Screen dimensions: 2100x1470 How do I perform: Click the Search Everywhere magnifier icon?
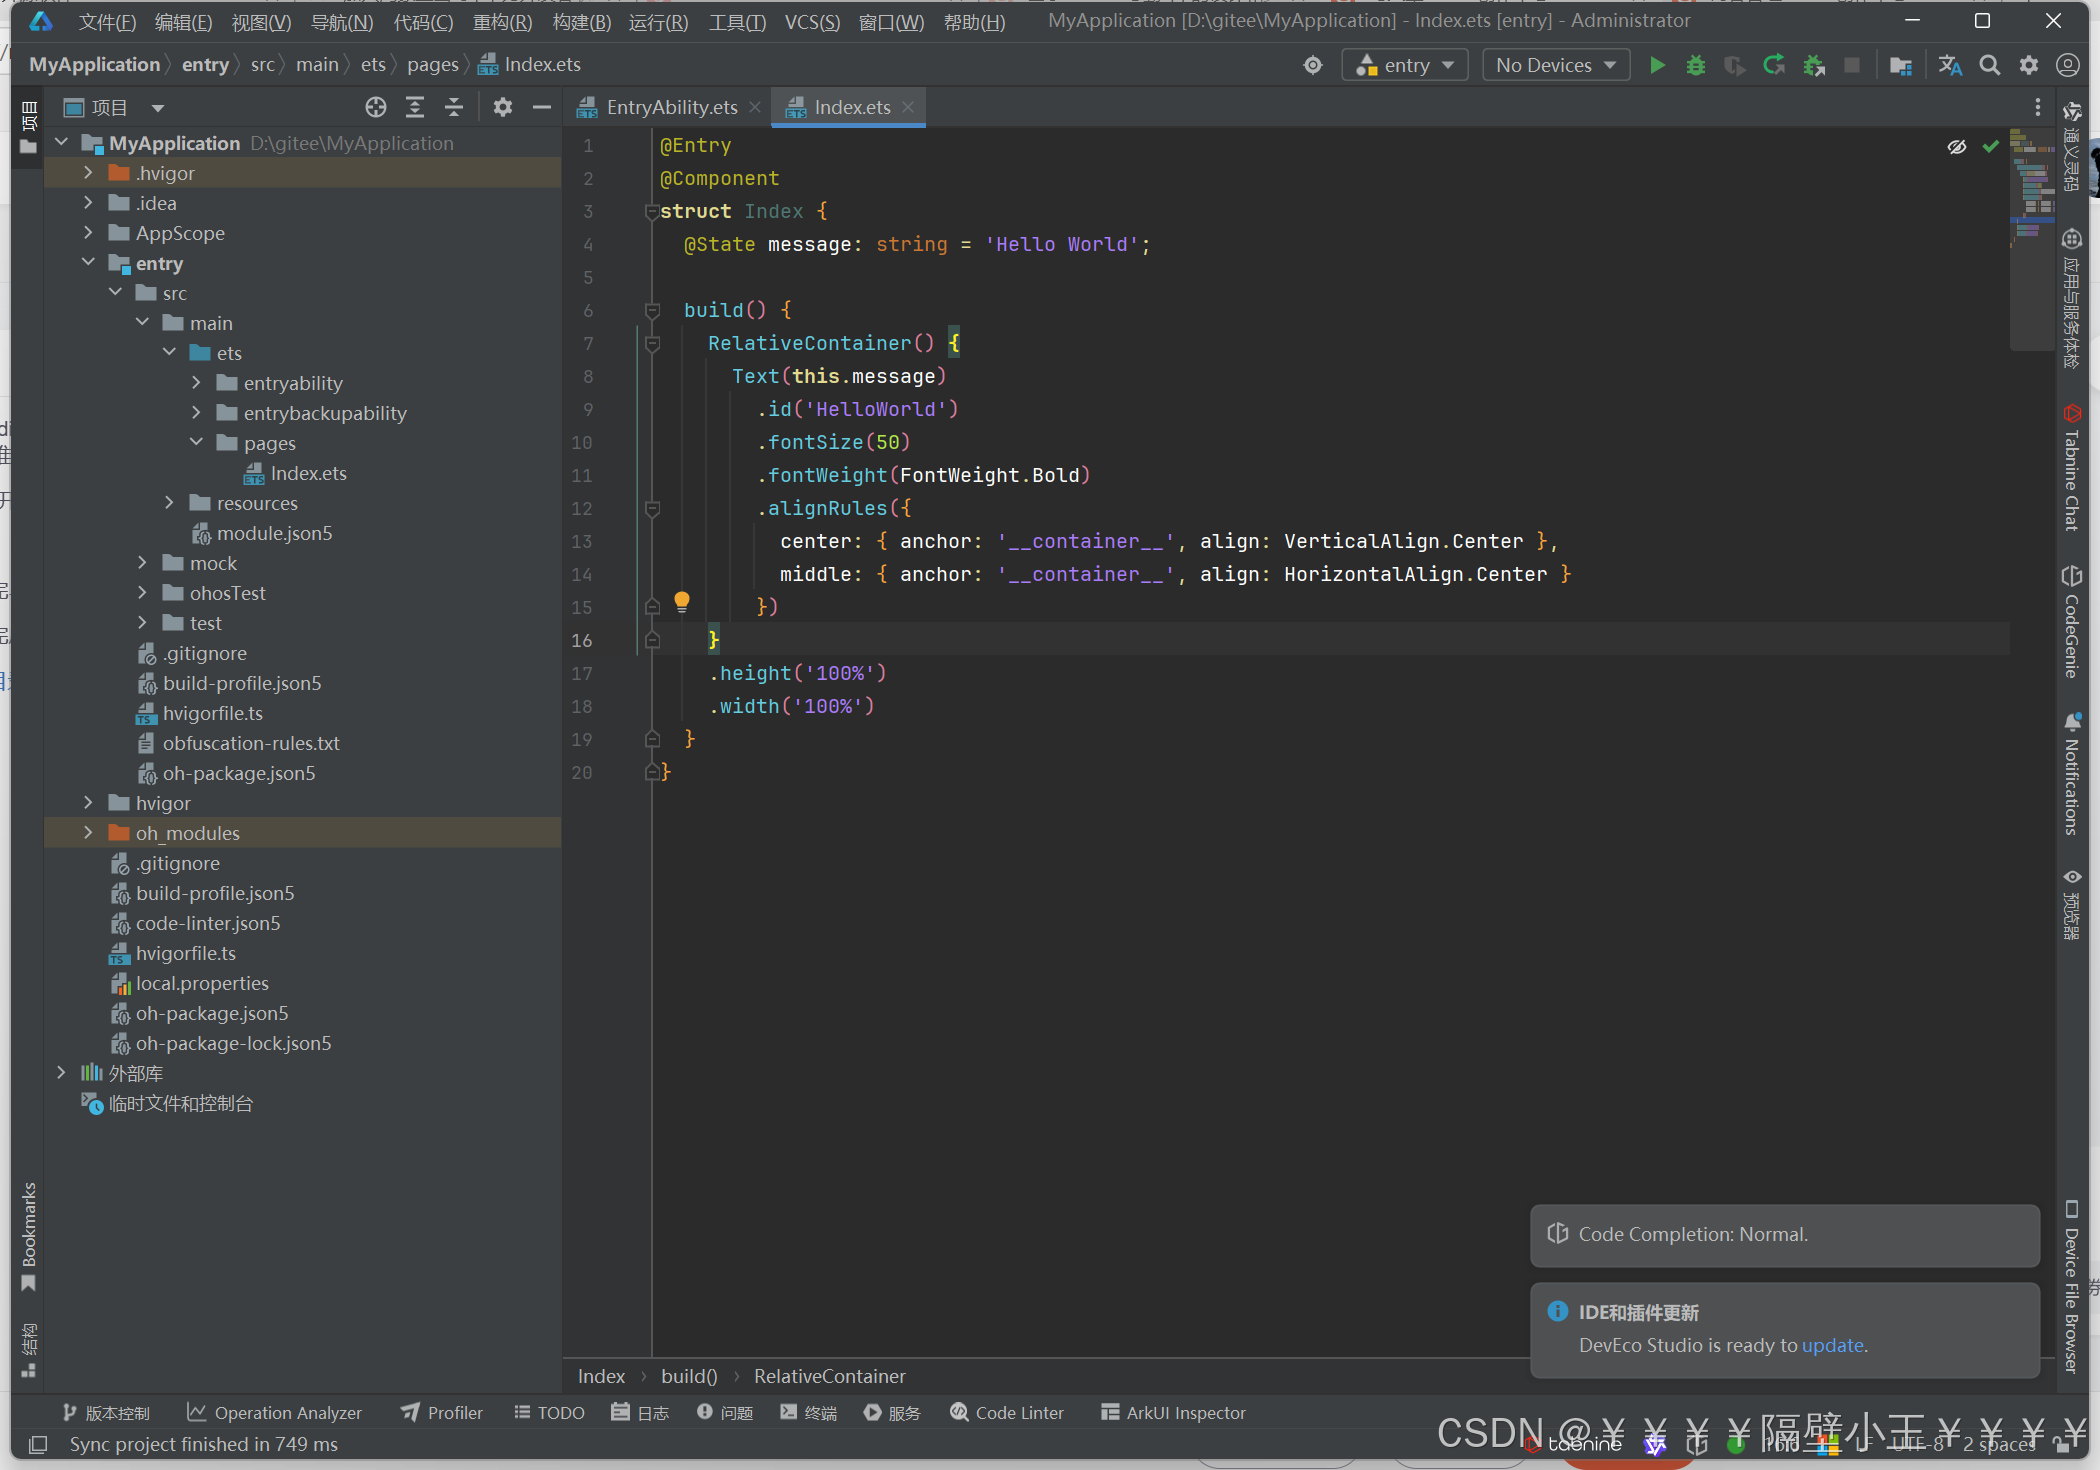click(x=1989, y=65)
